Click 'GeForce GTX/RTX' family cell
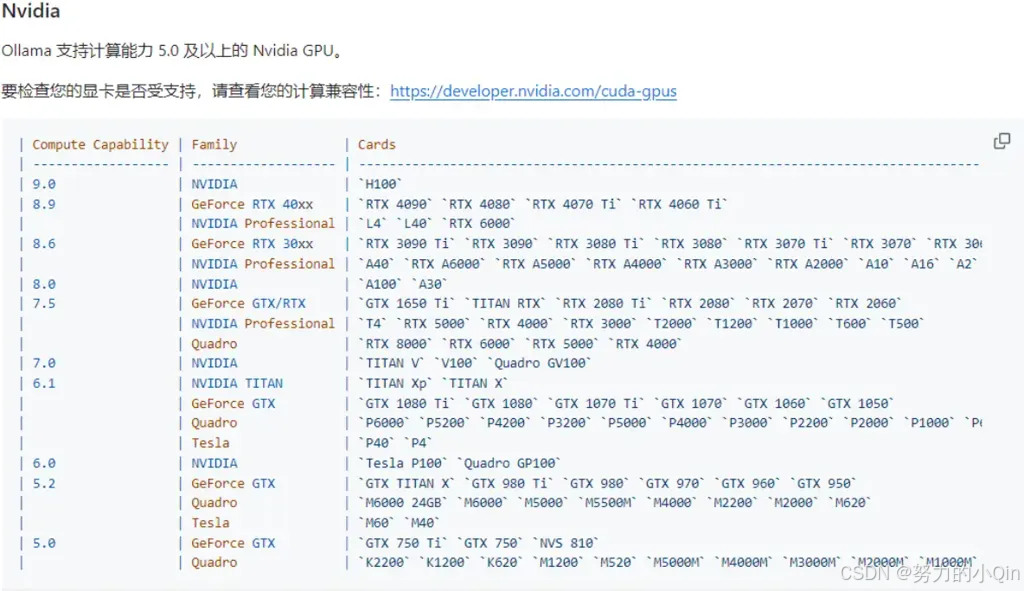The image size is (1024, 591). coord(248,304)
